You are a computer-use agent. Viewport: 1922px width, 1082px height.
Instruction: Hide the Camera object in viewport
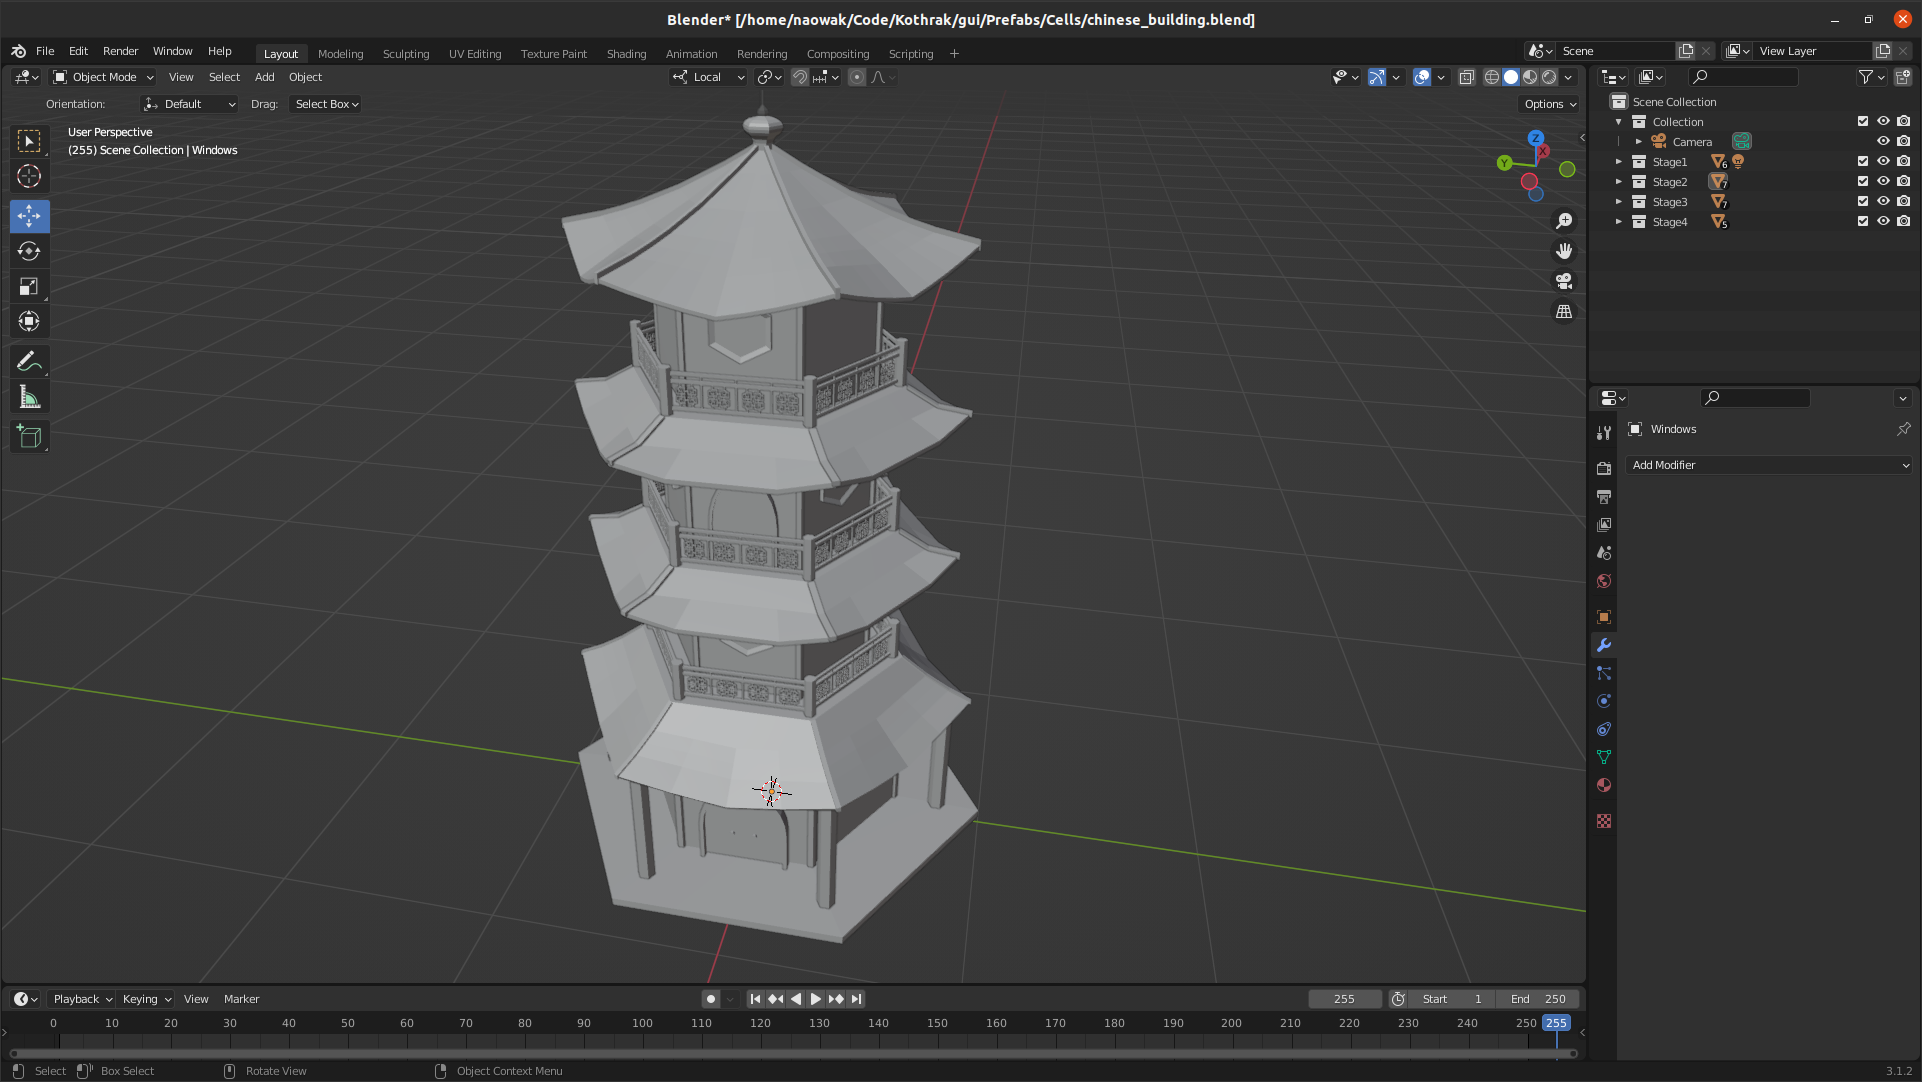[x=1883, y=141]
